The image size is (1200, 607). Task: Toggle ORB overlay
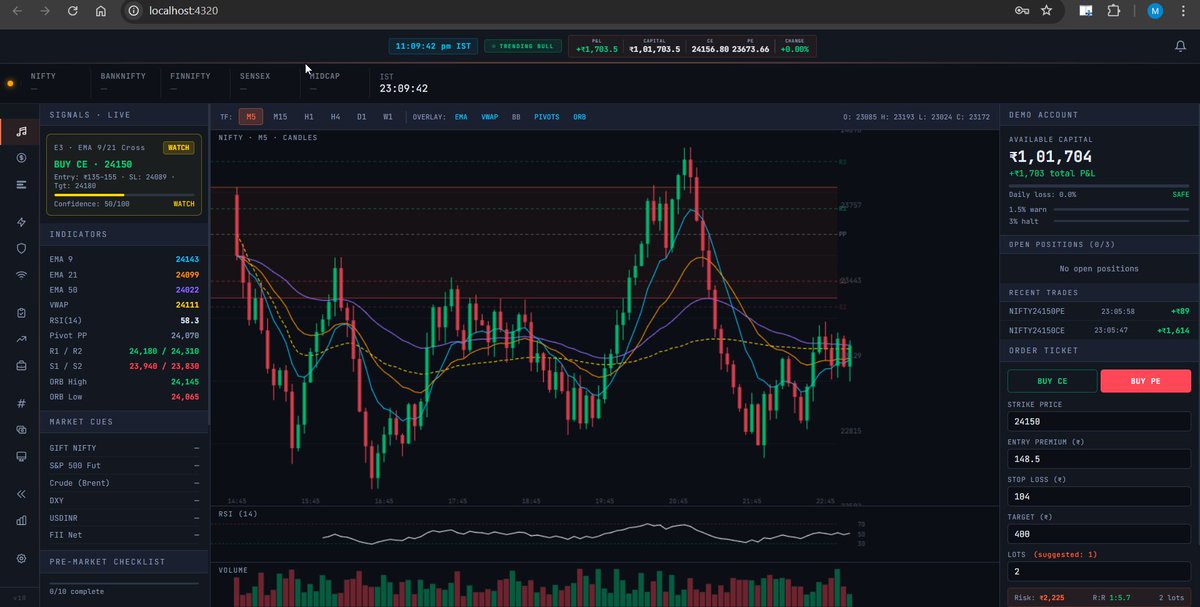coord(580,117)
